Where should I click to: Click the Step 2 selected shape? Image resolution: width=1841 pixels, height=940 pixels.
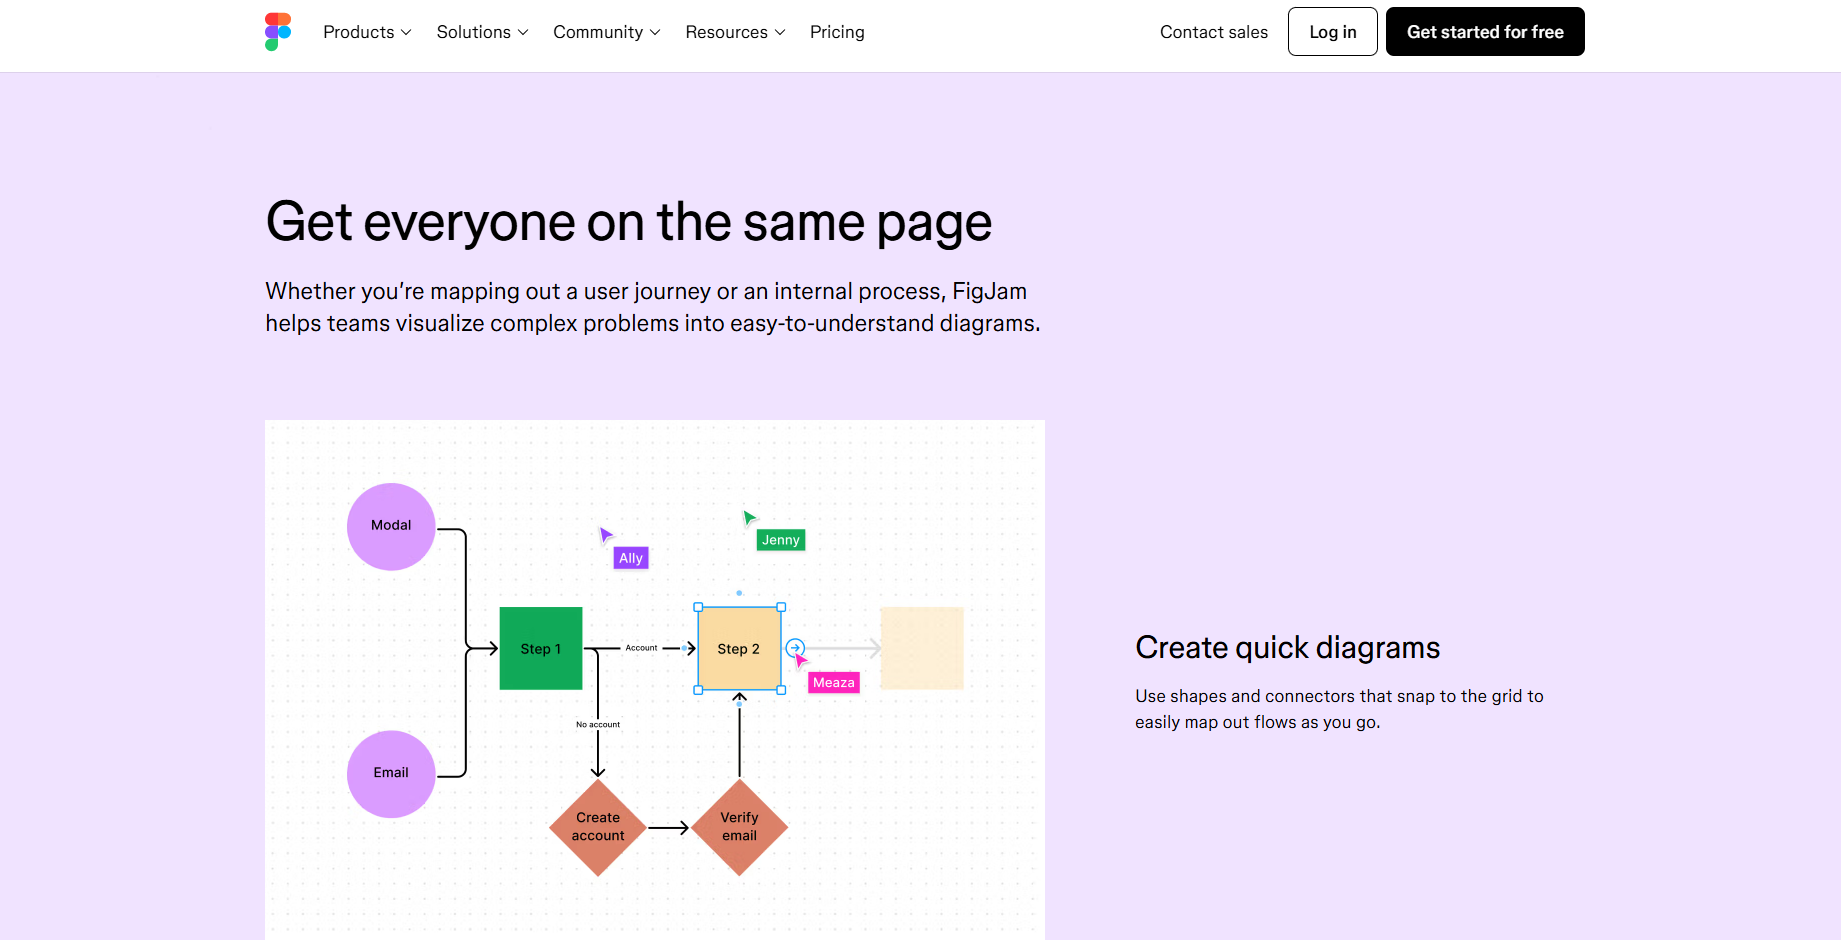pos(739,648)
